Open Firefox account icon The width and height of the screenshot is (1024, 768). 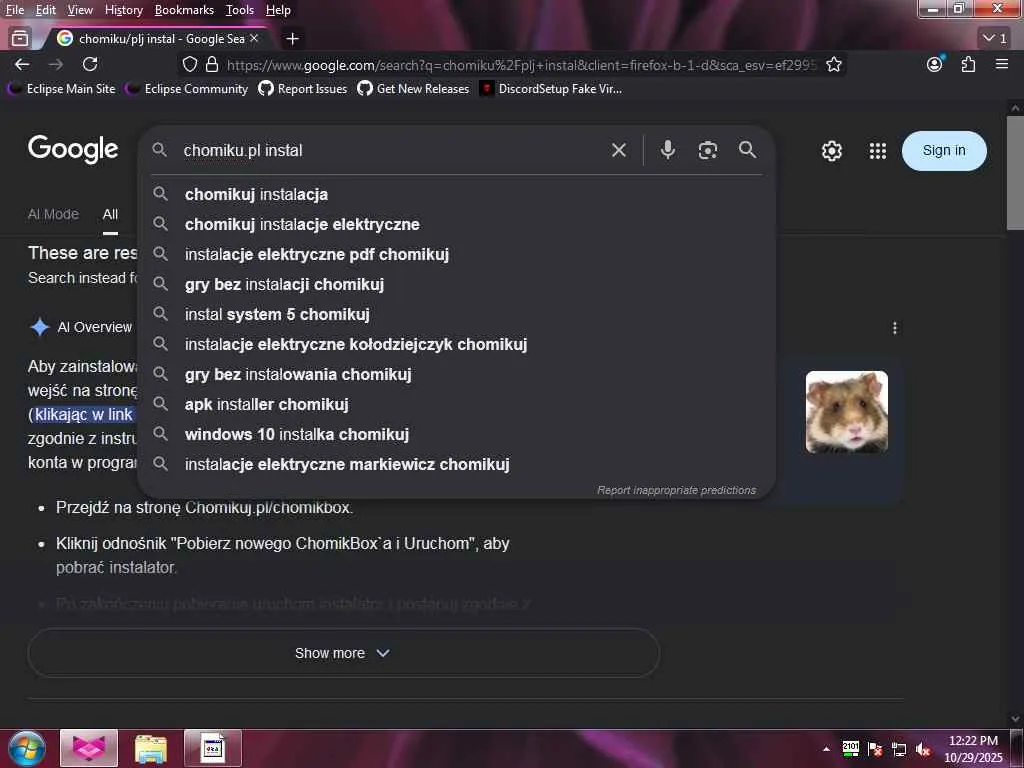[935, 64]
